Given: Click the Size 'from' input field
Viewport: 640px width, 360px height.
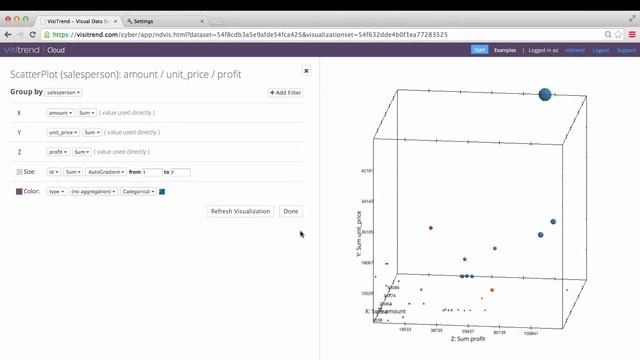Looking at the screenshot, I should [152, 172].
